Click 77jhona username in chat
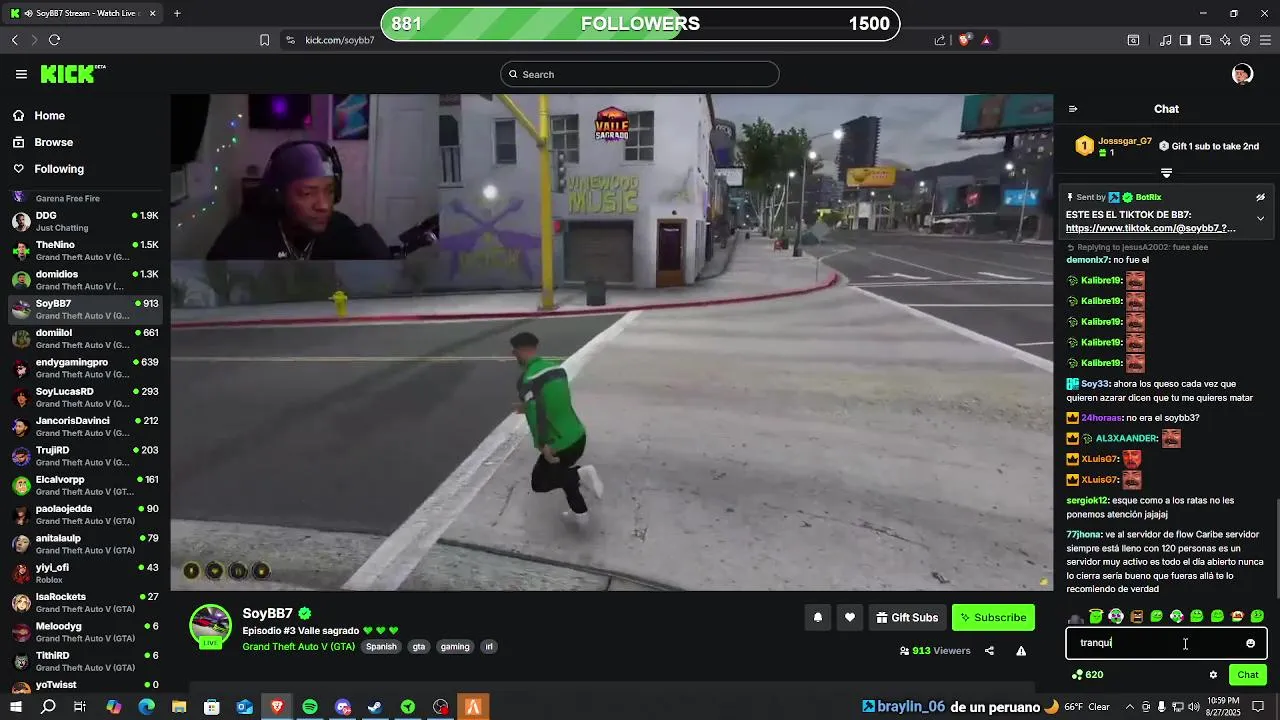The height and width of the screenshot is (720, 1280). pos(1084,534)
